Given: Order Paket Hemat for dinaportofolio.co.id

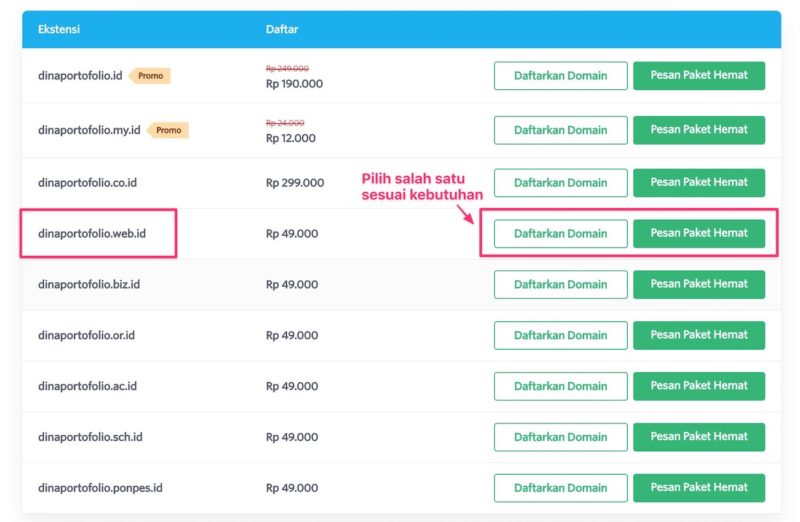Looking at the screenshot, I should (698, 183).
